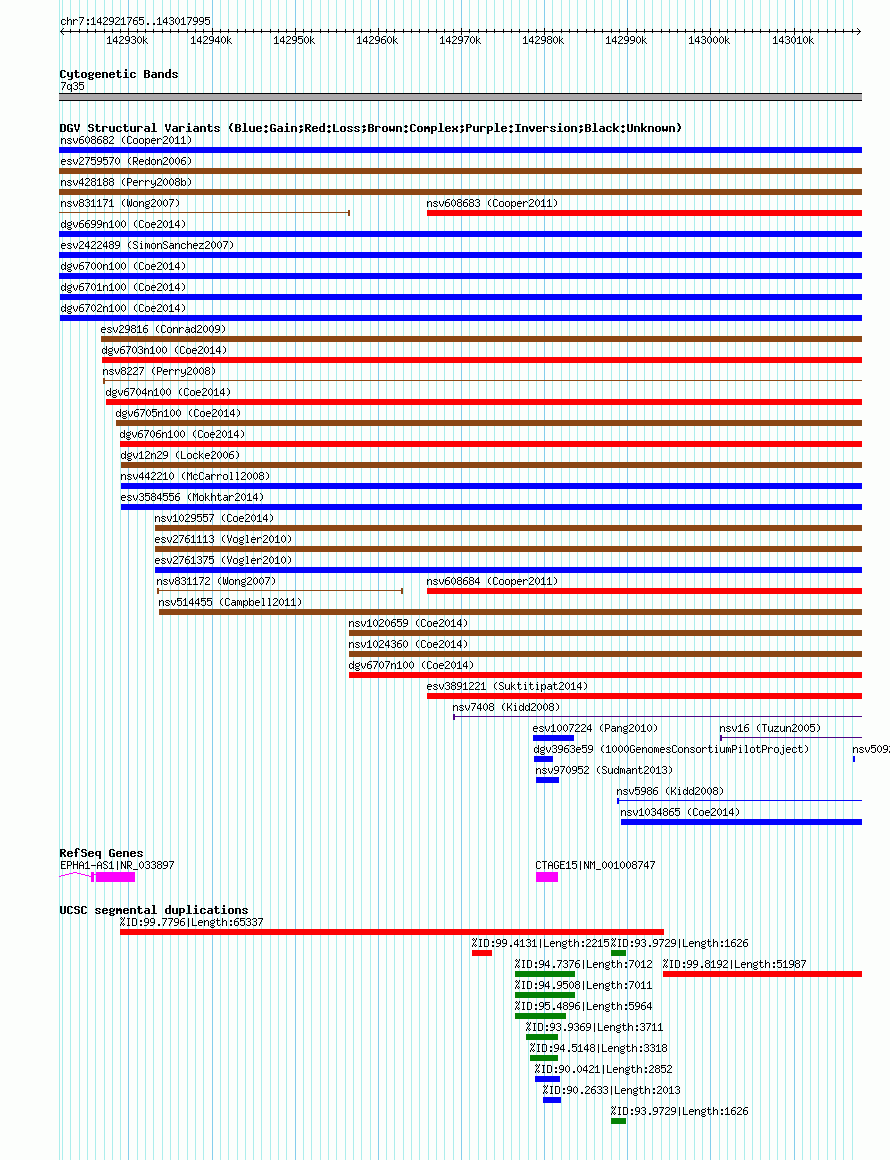Click the dgv6702n100 (Coe2014) label
Screen dimensions: 890x1160
point(123,308)
